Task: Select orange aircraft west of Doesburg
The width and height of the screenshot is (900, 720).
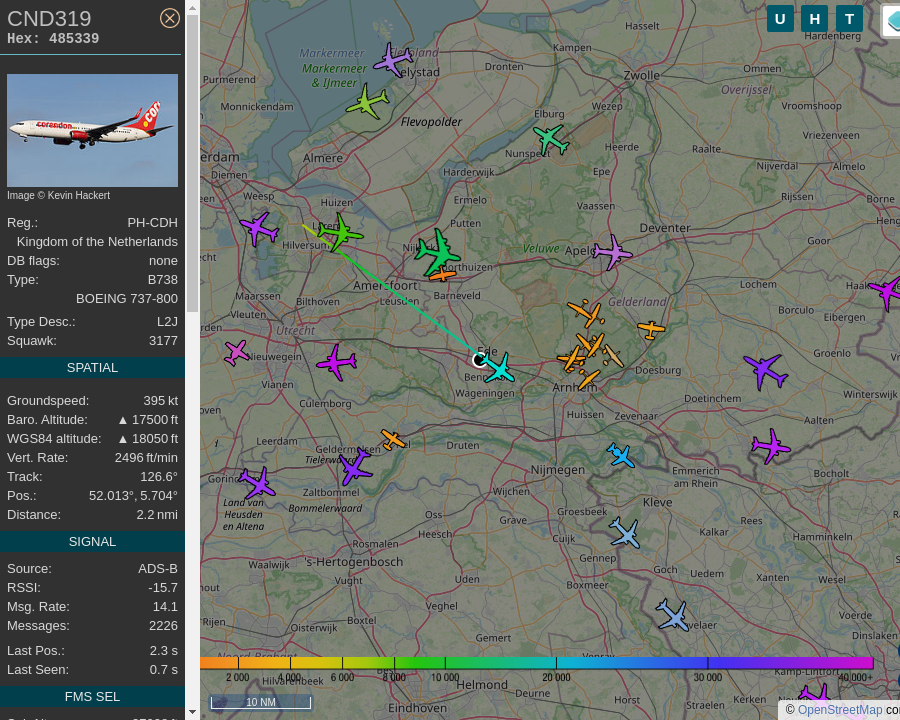Action: pyautogui.click(x=651, y=330)
